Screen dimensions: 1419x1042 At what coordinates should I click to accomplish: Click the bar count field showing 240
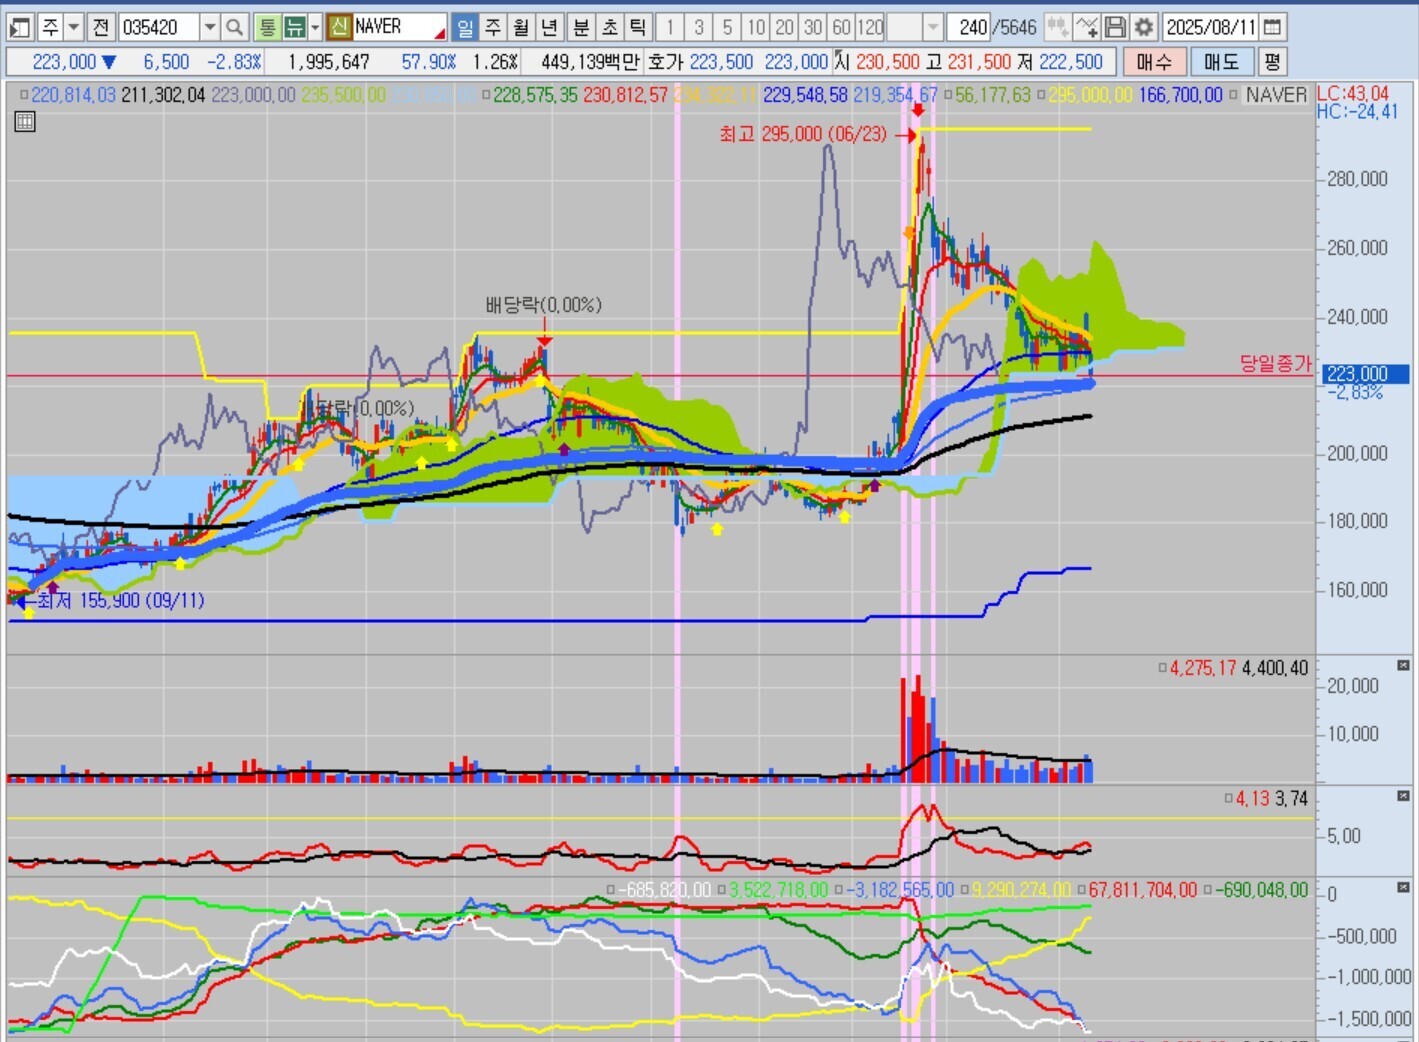[966, 27]
